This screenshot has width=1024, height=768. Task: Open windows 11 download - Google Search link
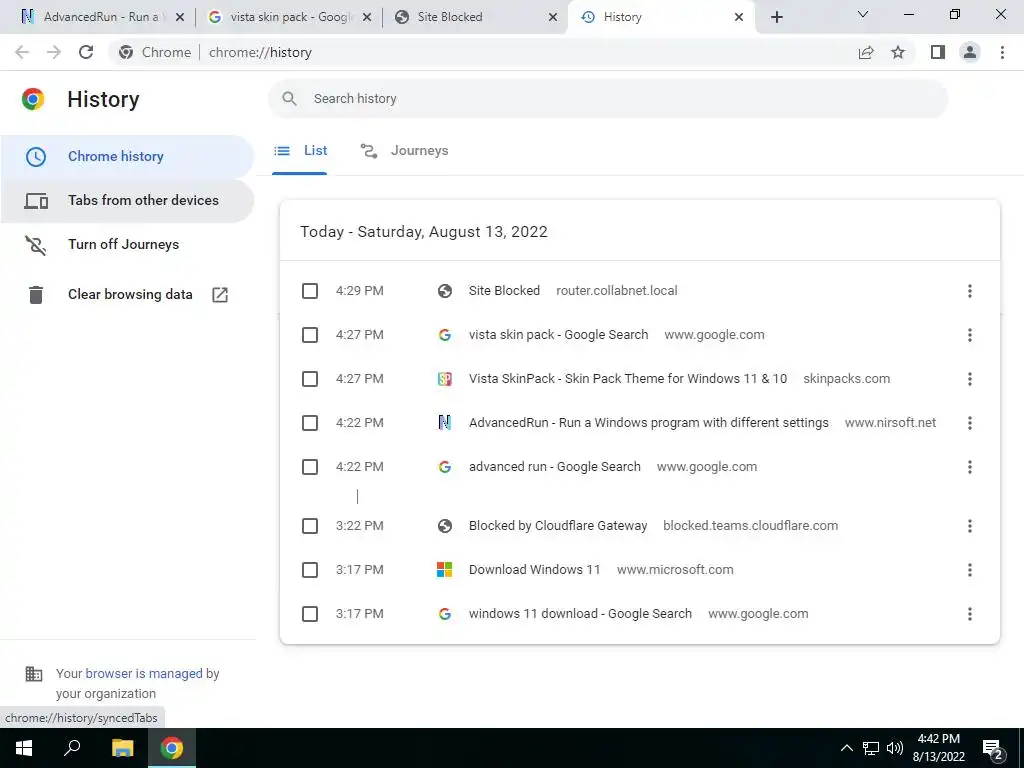click(x=580, y=614)
